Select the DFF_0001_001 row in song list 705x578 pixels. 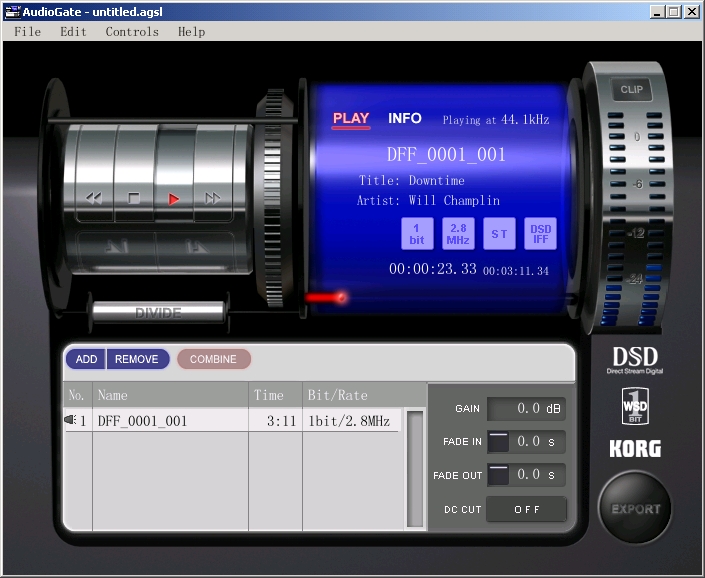(x=232, y=420)
